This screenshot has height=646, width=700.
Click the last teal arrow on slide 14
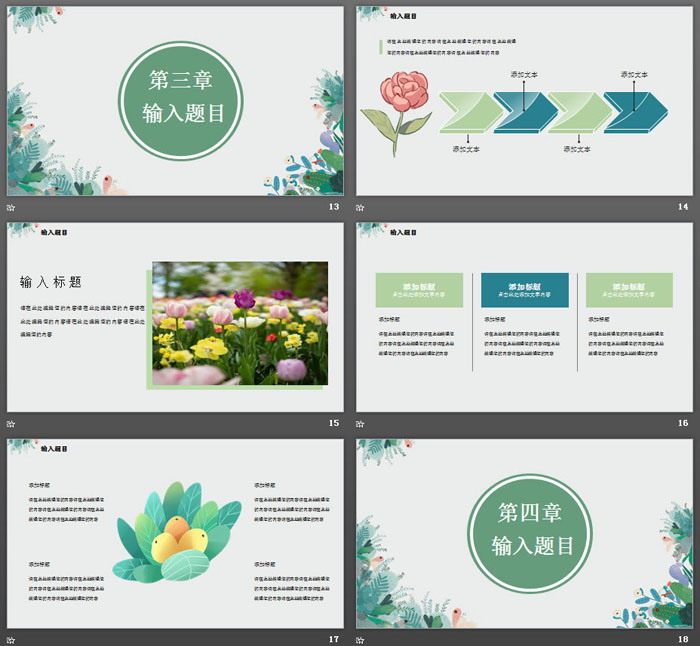pyautogui.click(x=633, y=111)
